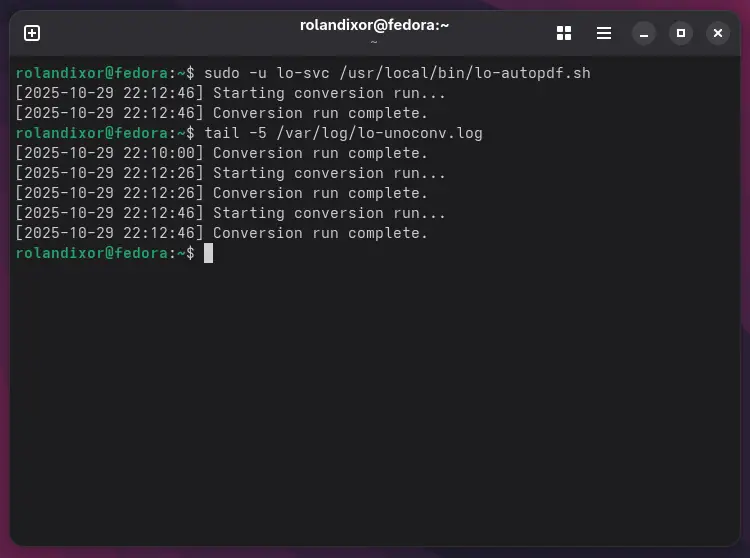Click the block cursor at the empty prompt
750x558 pixels.
(208, 253)
